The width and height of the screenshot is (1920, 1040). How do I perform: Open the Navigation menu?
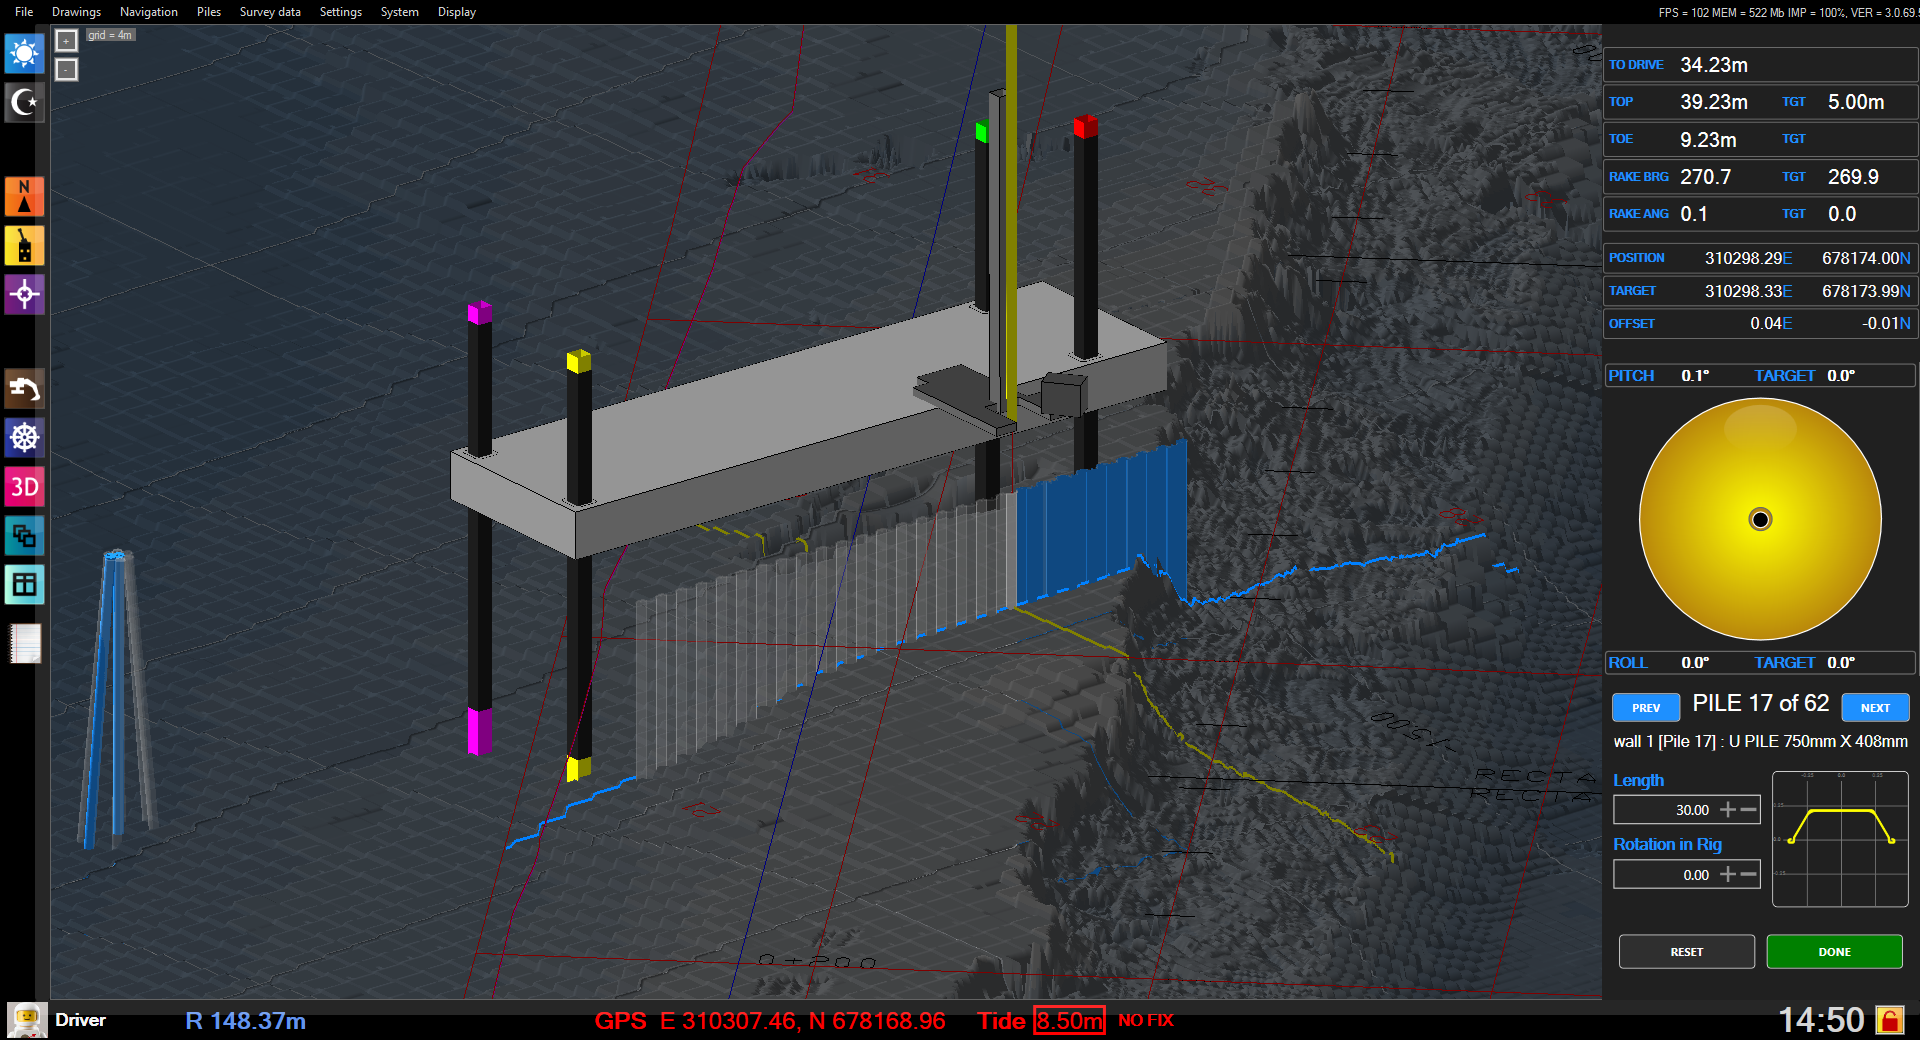(149, 12)
